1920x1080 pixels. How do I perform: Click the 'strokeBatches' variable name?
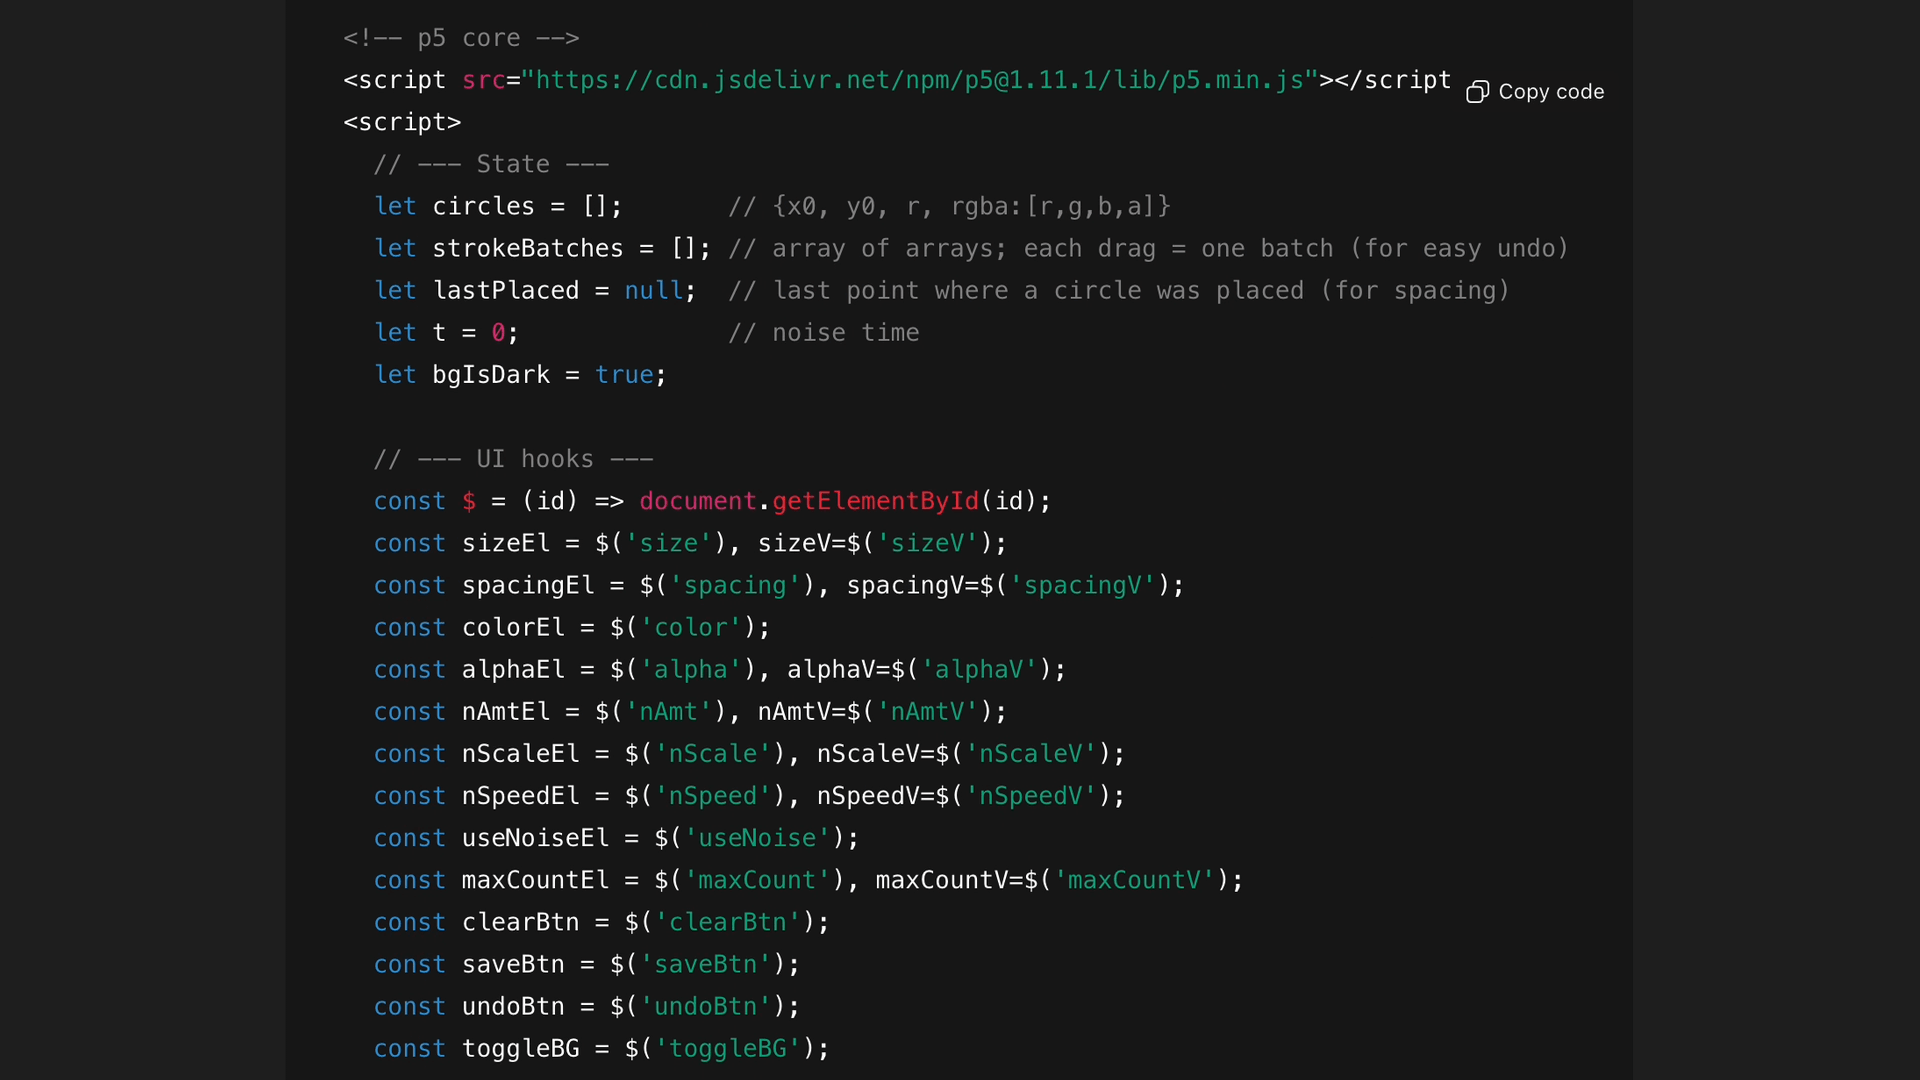coord(527,248)
